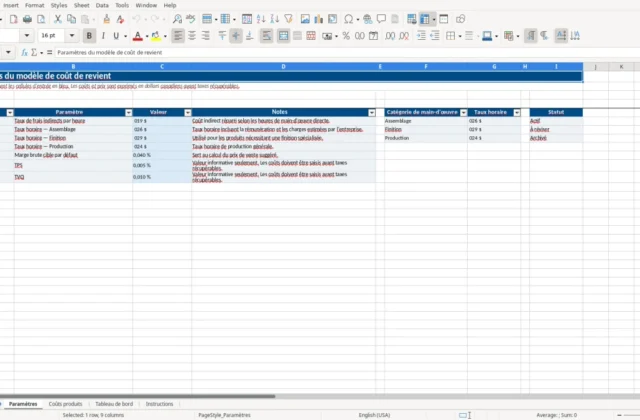Open the Name Box dropdown arrow
The image size is (640, 420).
[x=8, y=52]
